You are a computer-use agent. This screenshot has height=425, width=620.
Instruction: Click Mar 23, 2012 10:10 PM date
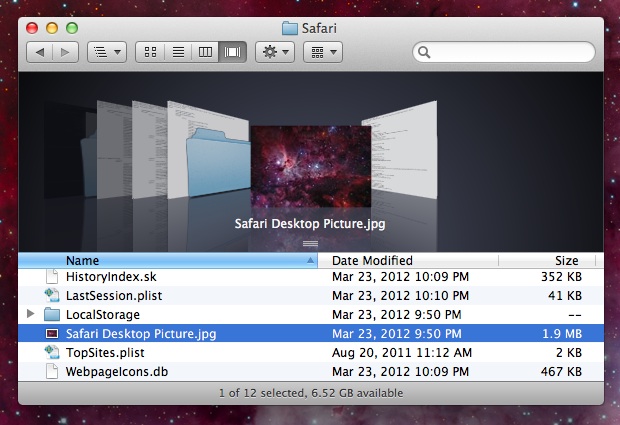(x=400, y=296)
